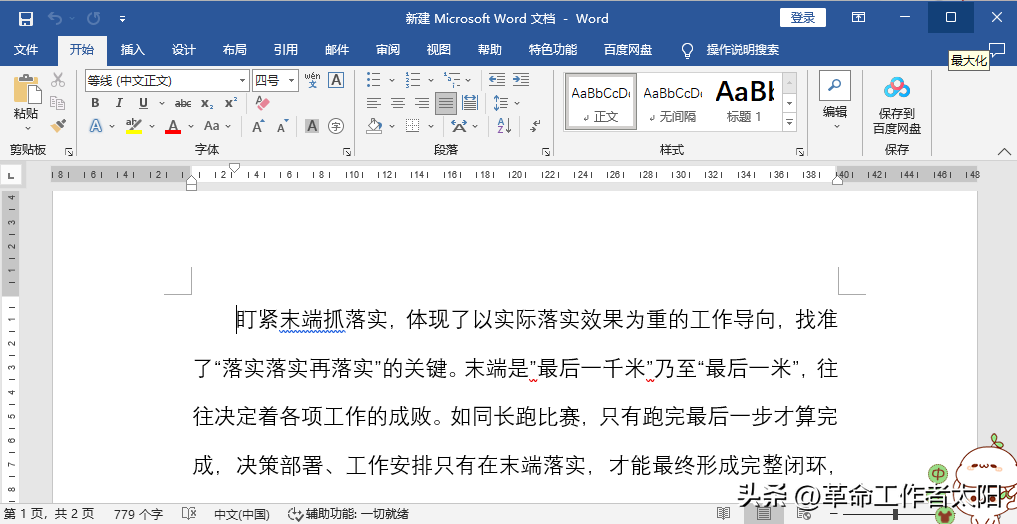Show or hide paragraph marks
Screen dimensions: 1017x524
click(x=535, y=126)
